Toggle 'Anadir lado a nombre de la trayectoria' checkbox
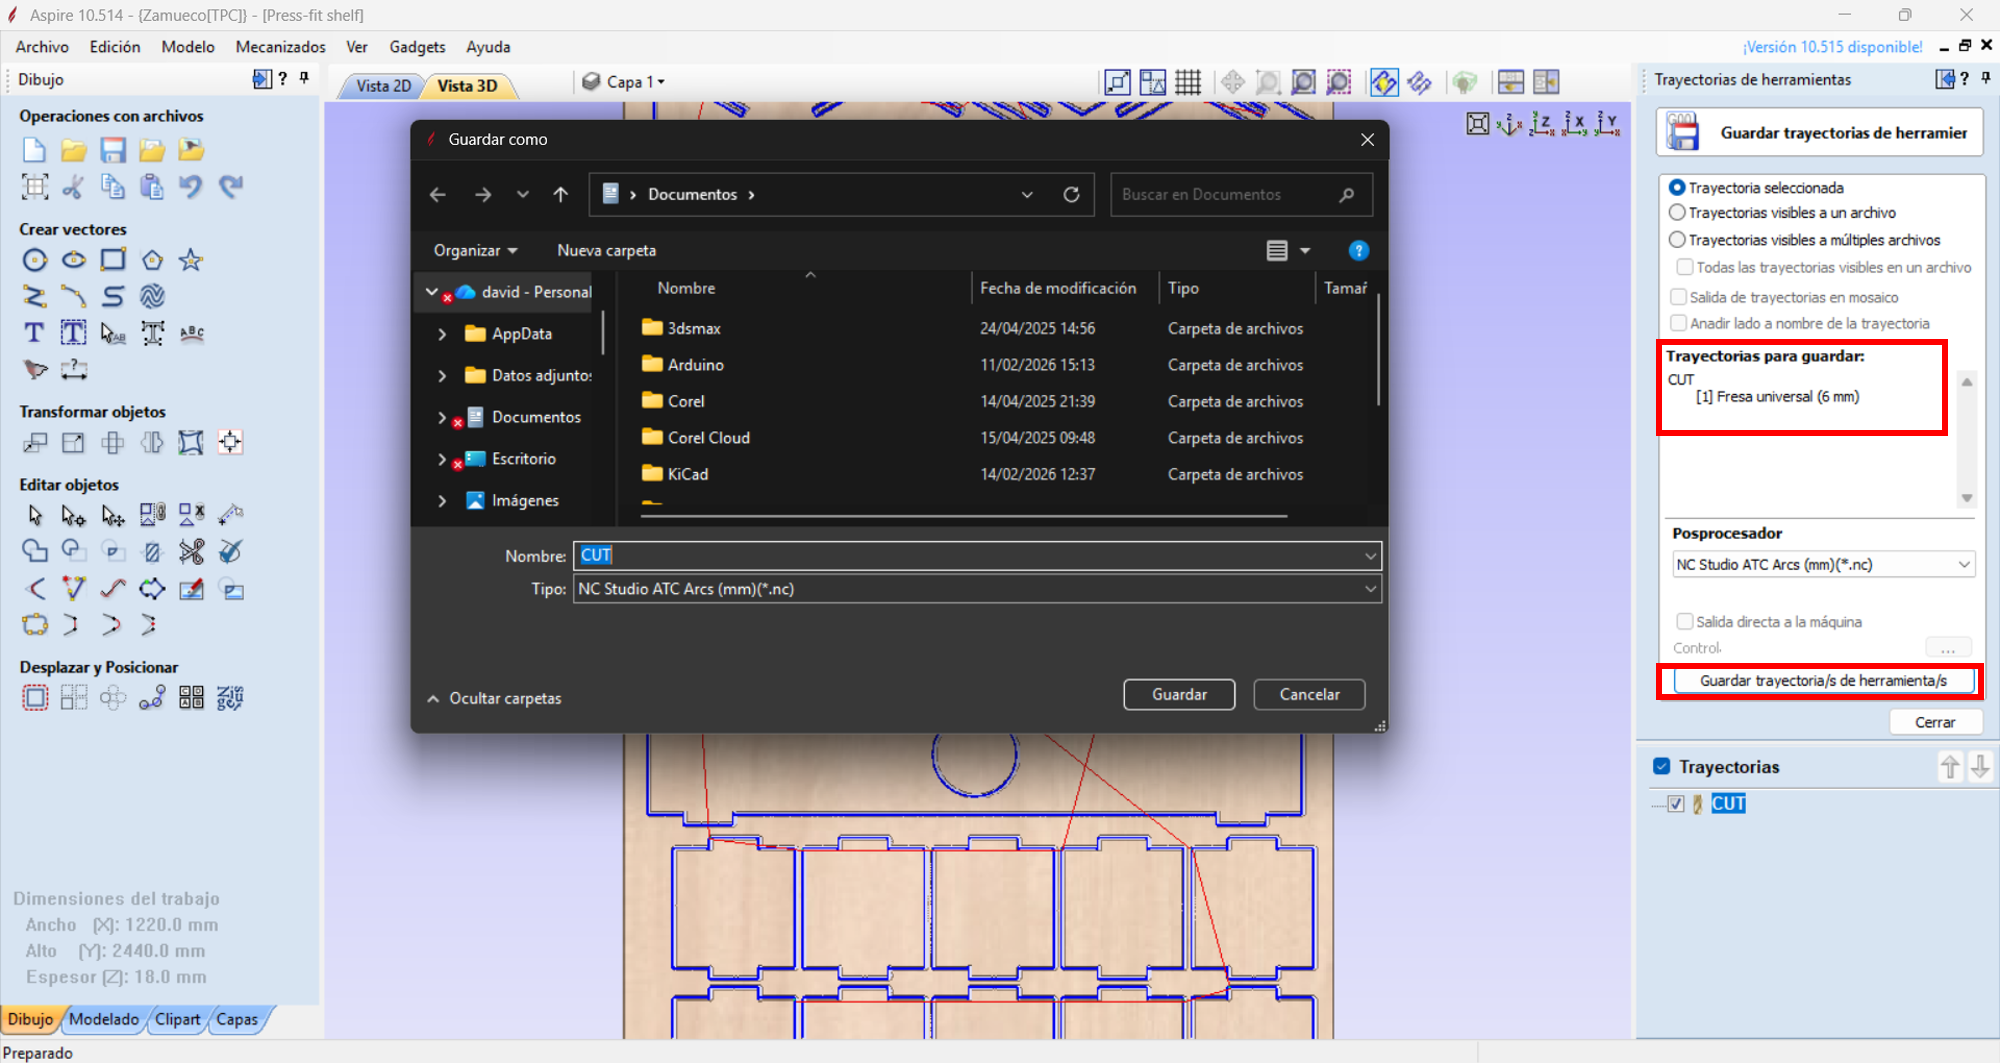This screenshot has height=1063, width=2000. pyautogui.click(x=1679, y=323)
